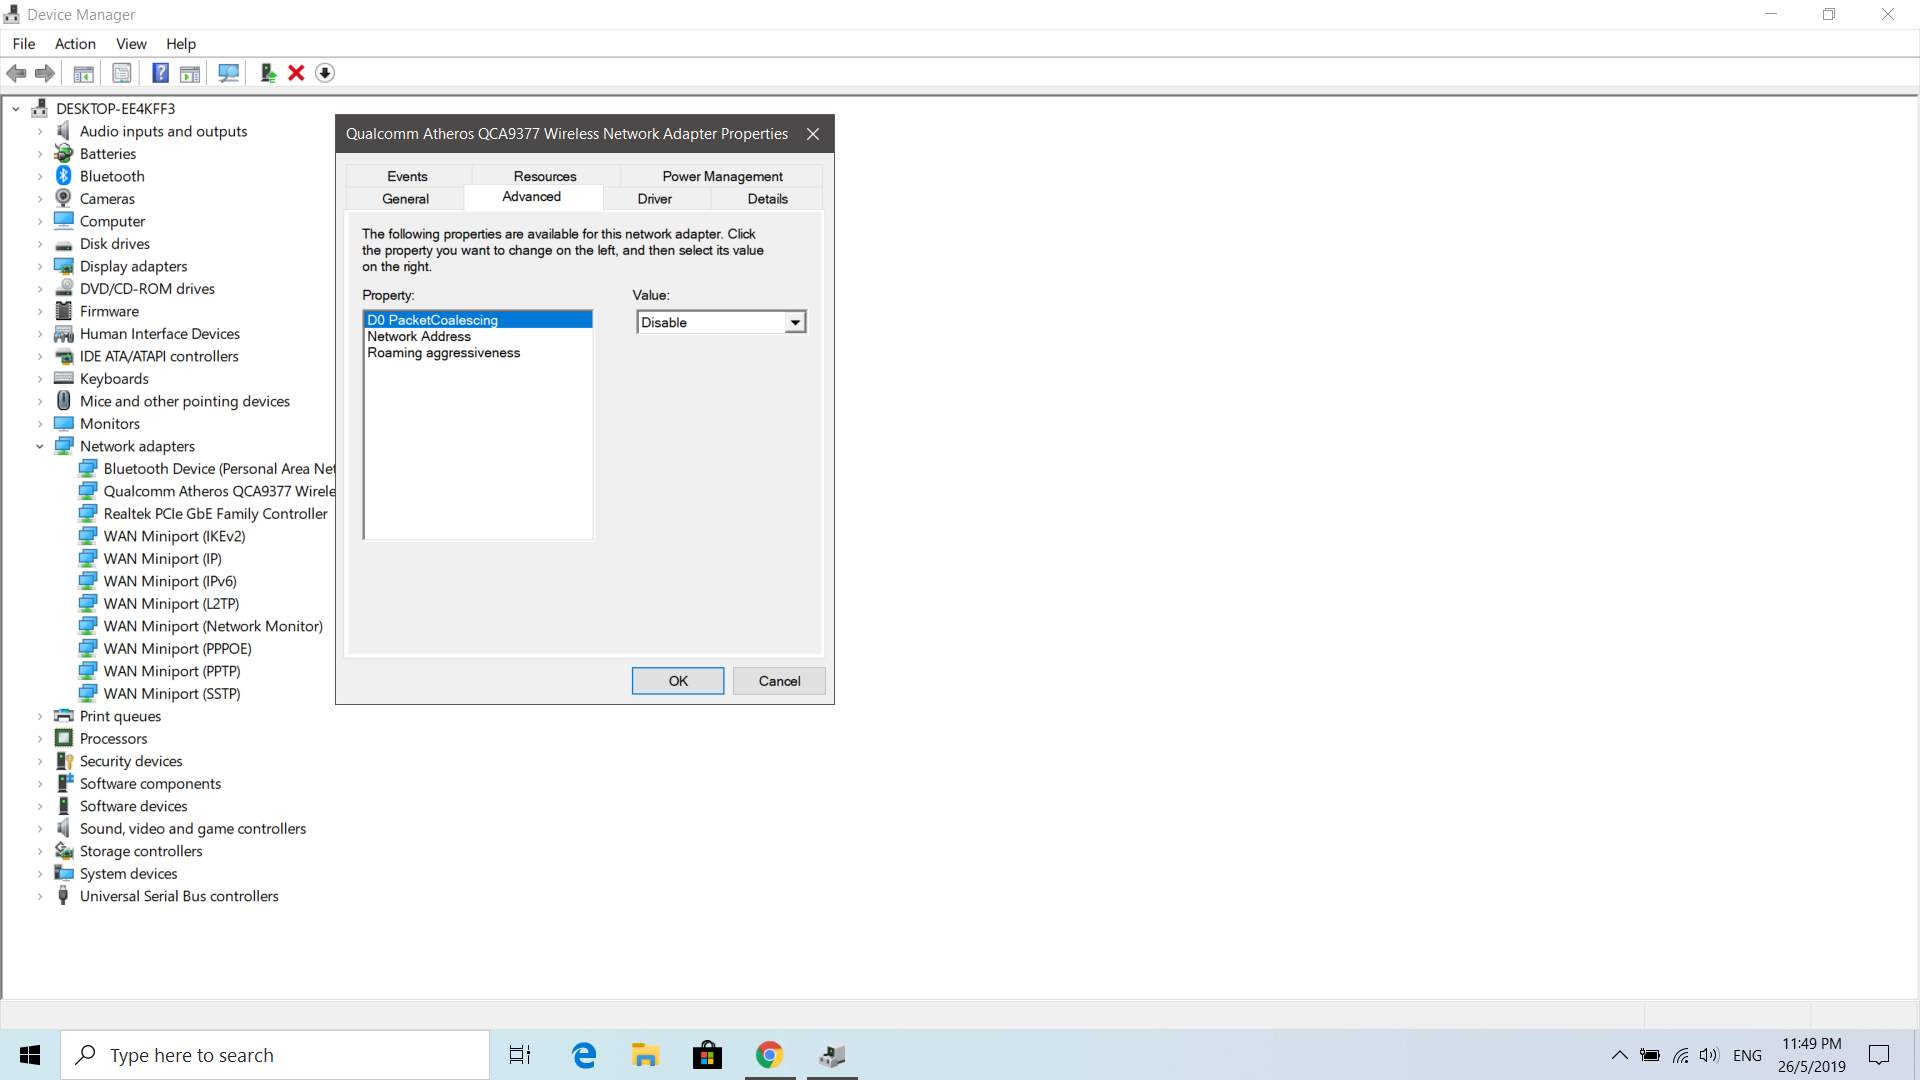Close the Qualcomm Atheros properties dialog
This screenshot has height=1080, width=1920.
813,134
